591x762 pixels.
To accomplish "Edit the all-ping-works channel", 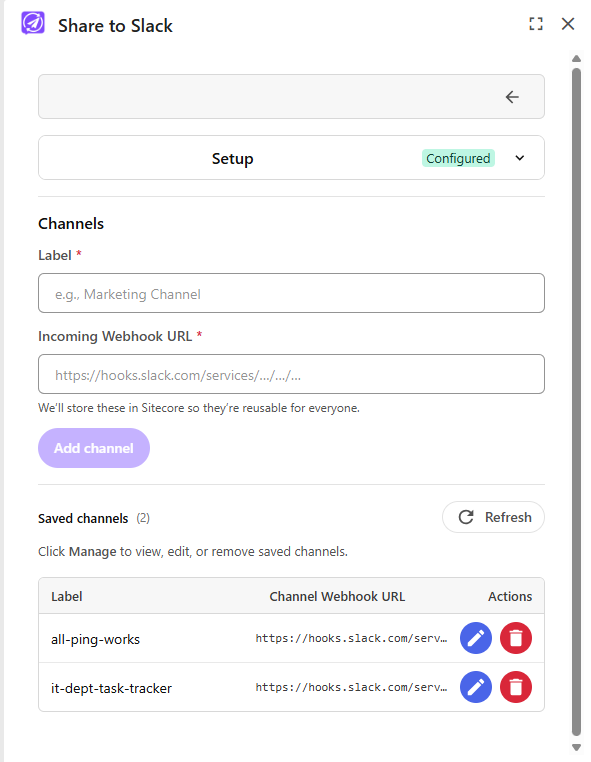I will click(476, 638).
